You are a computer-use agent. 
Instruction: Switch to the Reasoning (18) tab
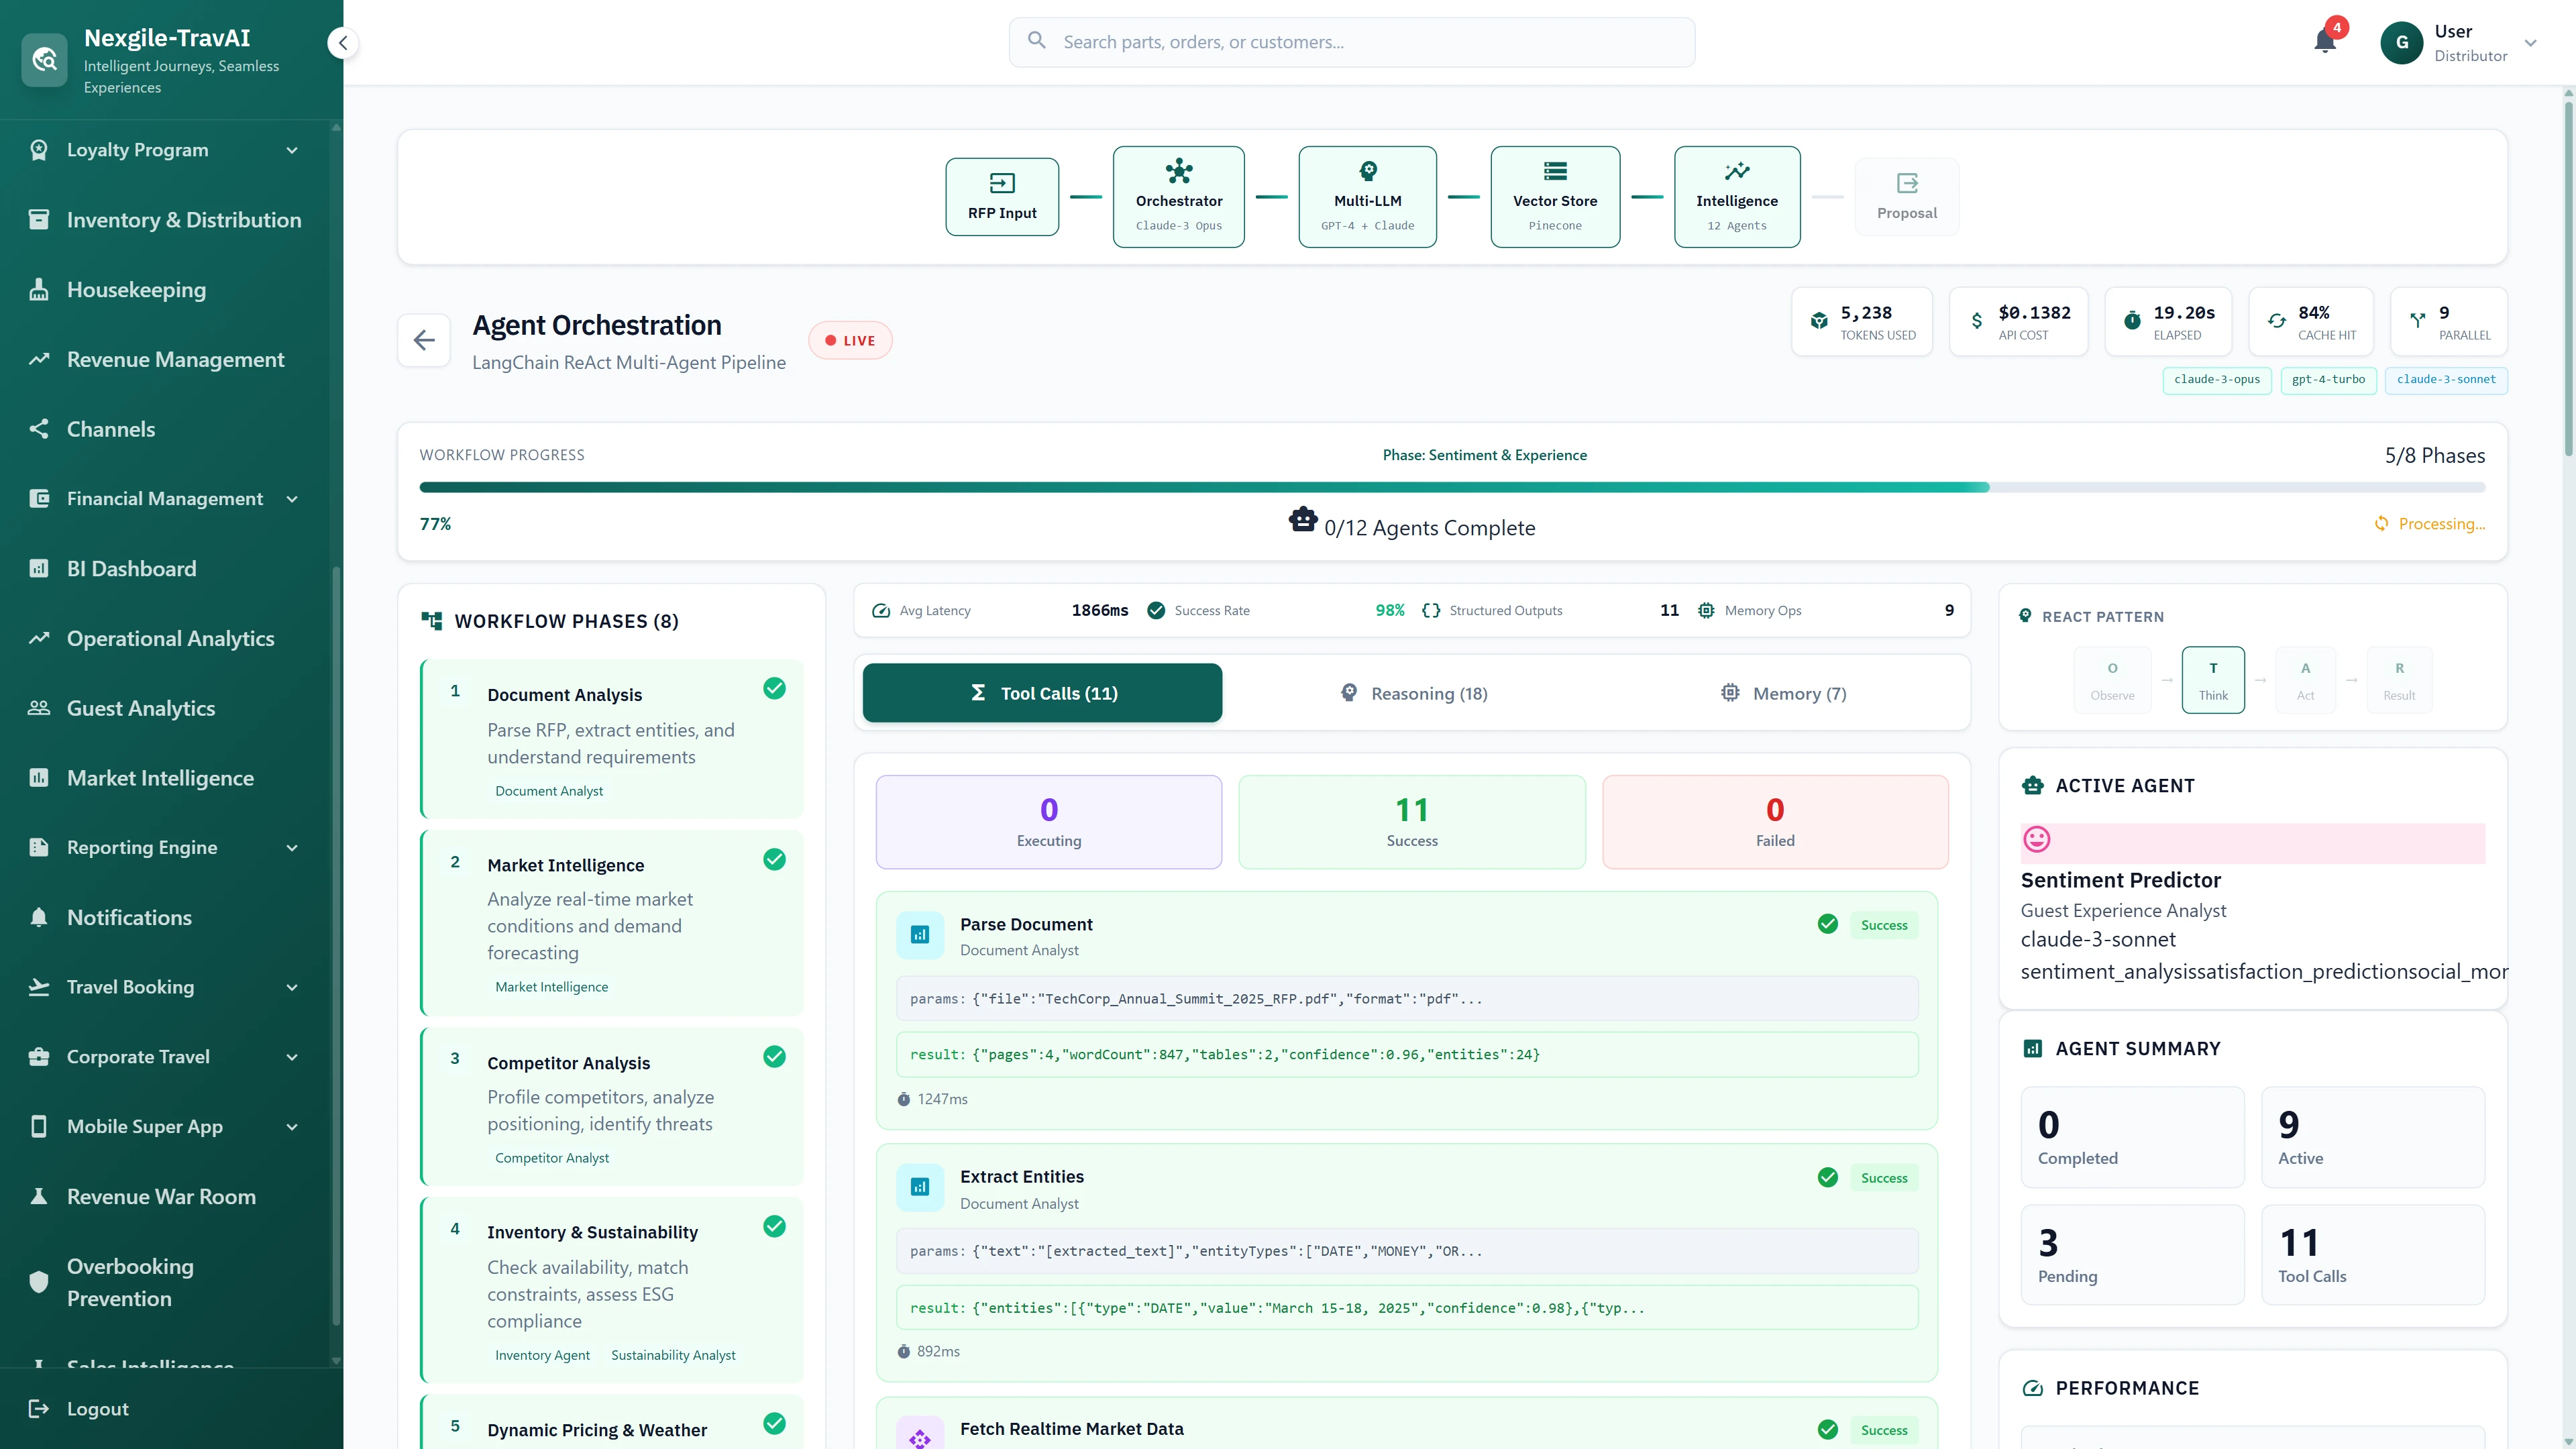1413,692
